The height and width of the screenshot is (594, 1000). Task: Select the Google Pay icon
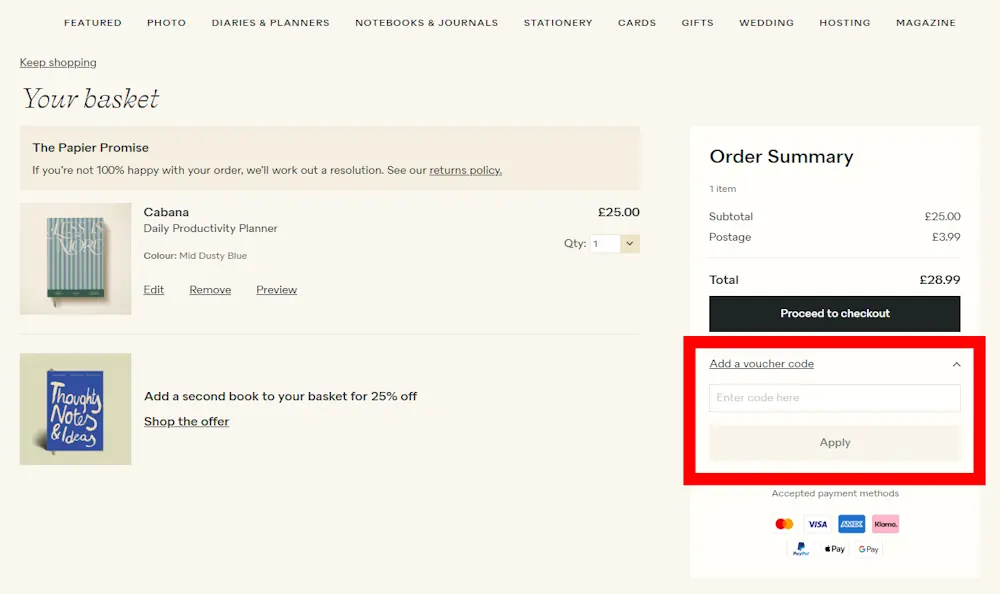pyautogui.click(x=868, y=548)
